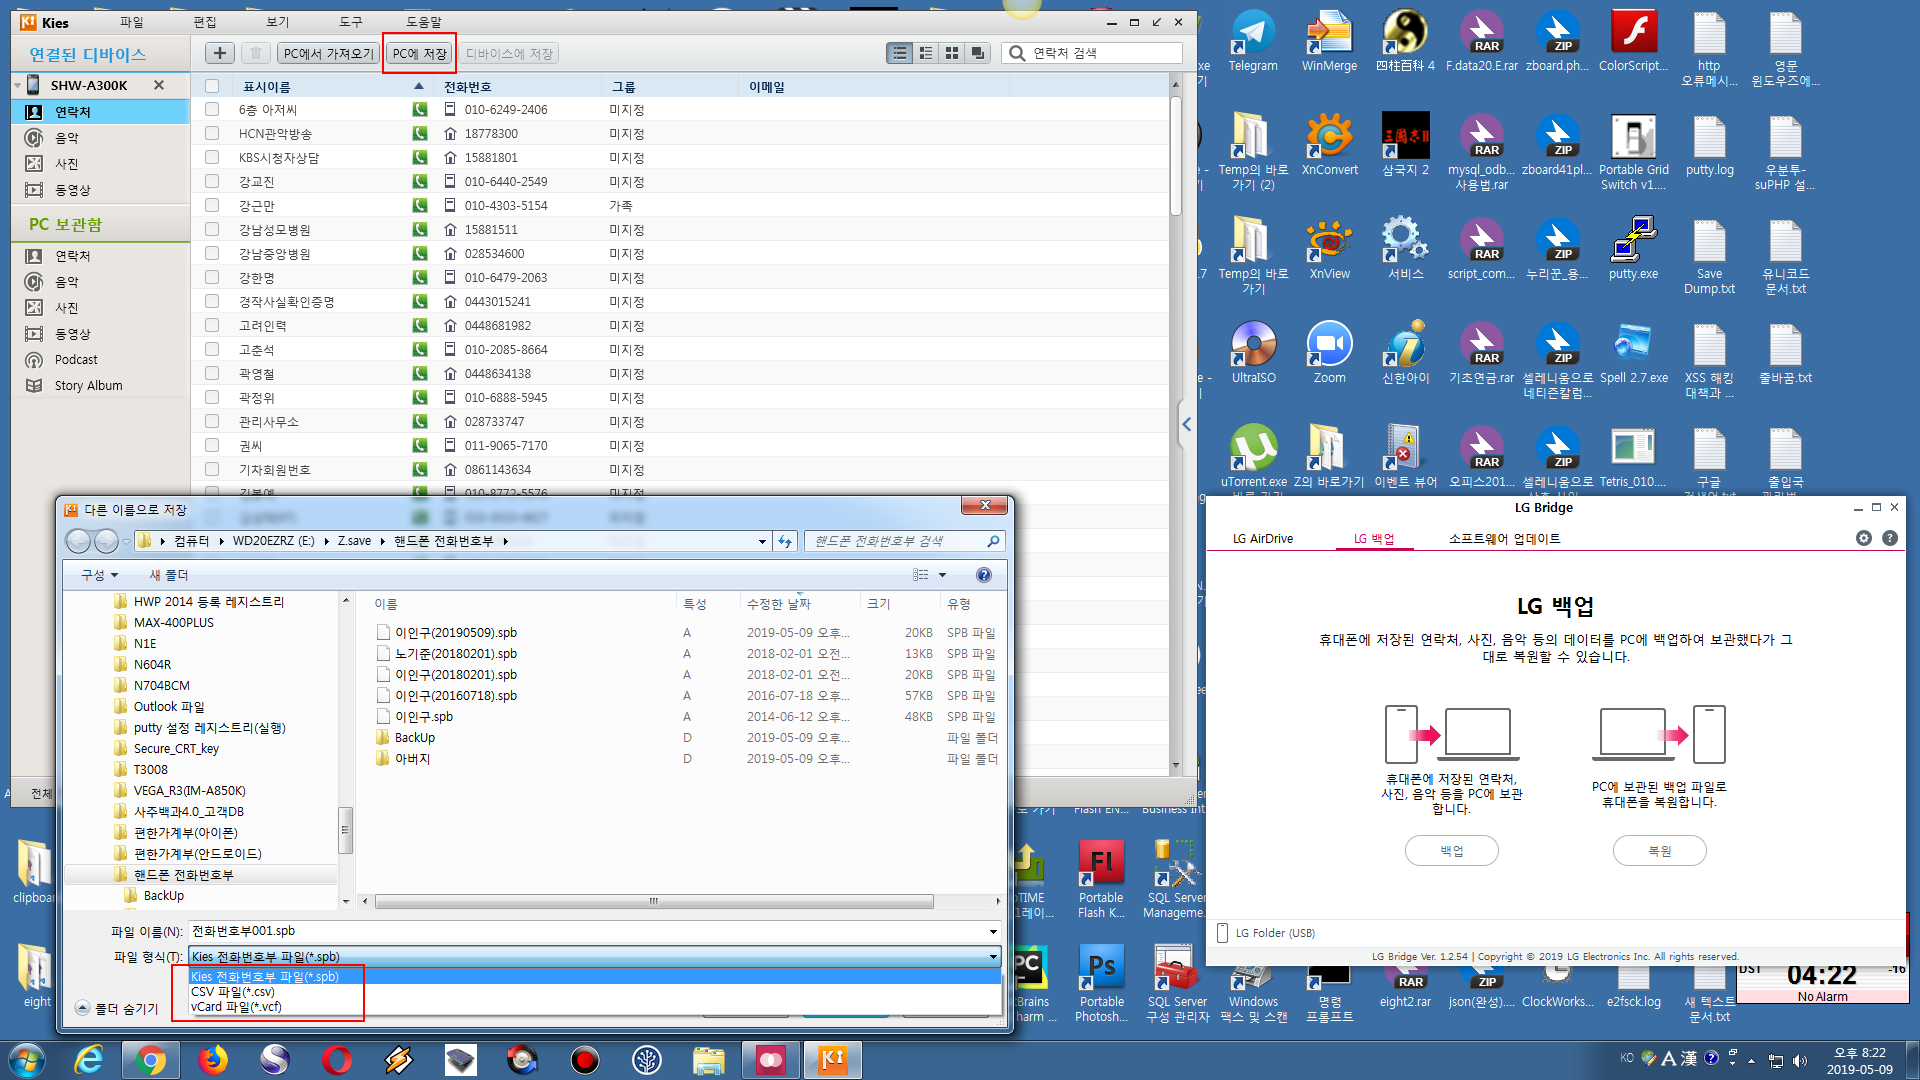Screen dimensions: 1920x1080
Task: Open the 편집 menu in Kies
Action: [x=204, y=22]
